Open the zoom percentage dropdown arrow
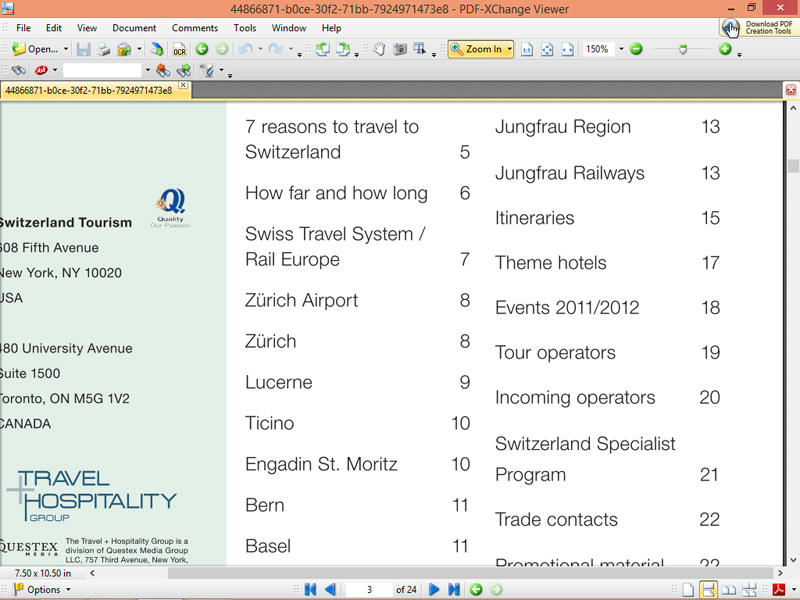 621,49
